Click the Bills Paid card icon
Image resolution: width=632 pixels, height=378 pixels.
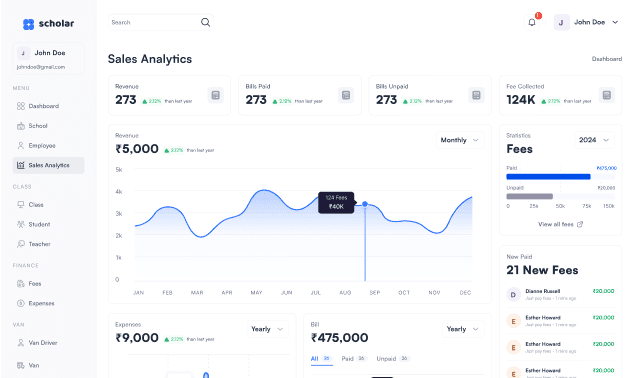pyautogui.click(x=346, y=96)
